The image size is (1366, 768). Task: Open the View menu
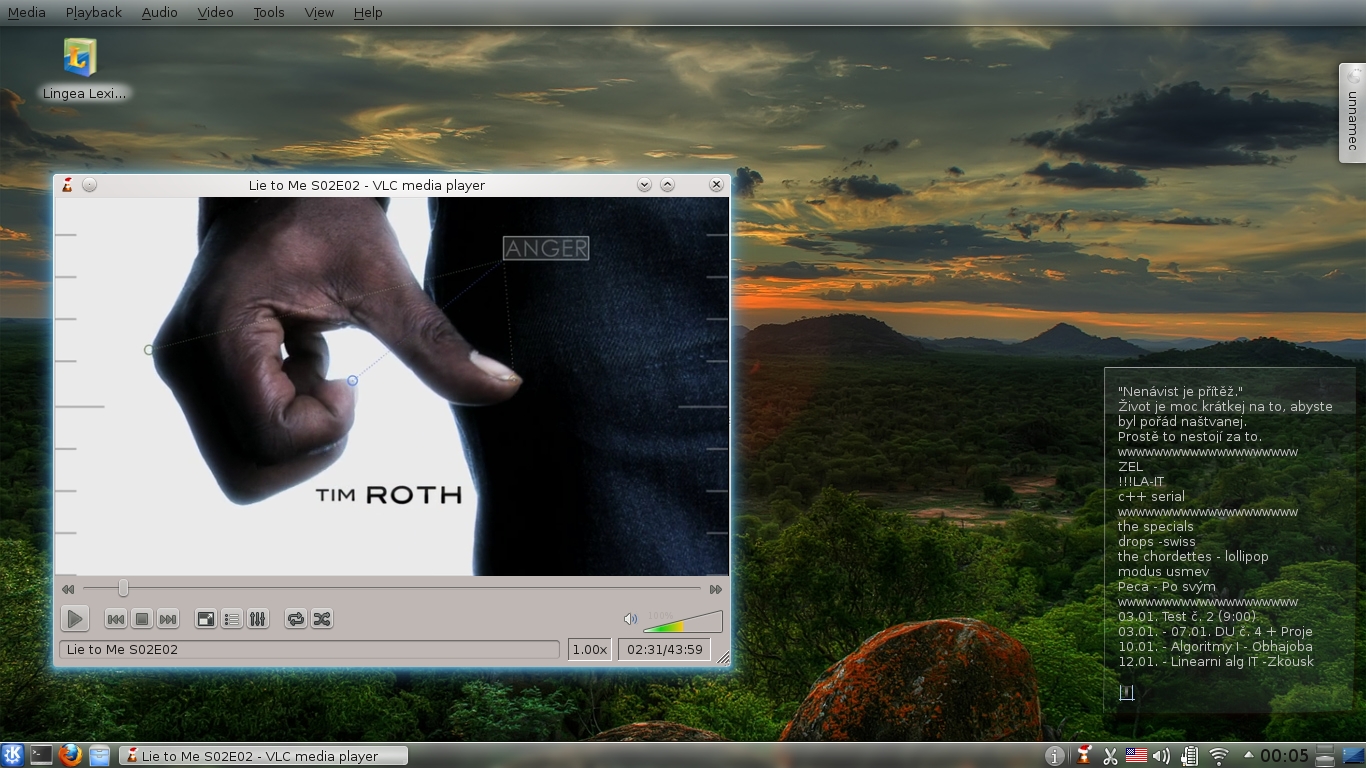[x=319, y=12]
